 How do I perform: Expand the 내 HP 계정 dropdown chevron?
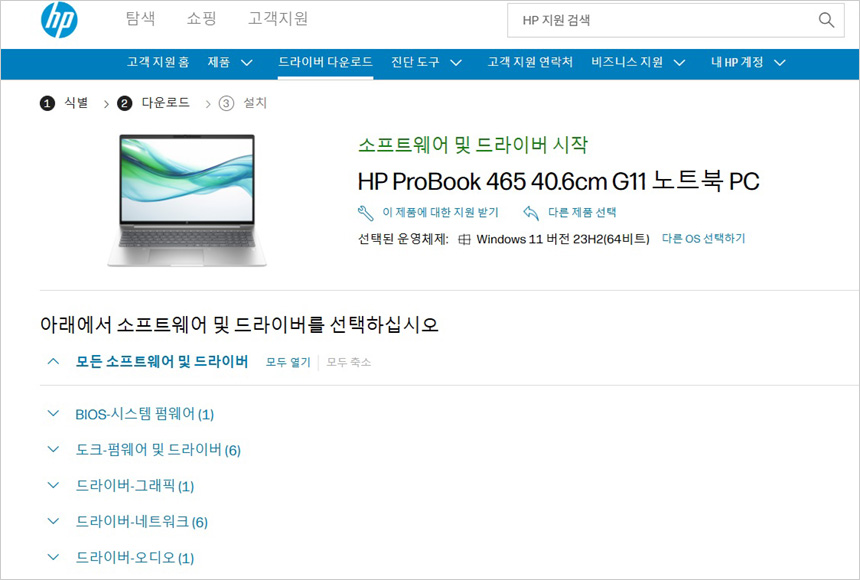(x=779, y=63)
